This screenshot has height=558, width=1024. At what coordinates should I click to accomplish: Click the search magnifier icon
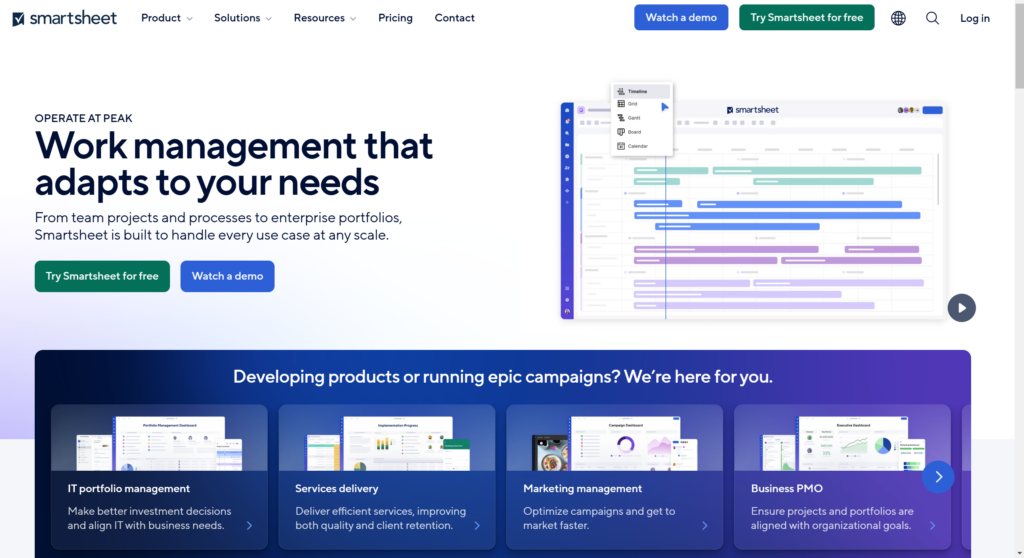point(932,18)
